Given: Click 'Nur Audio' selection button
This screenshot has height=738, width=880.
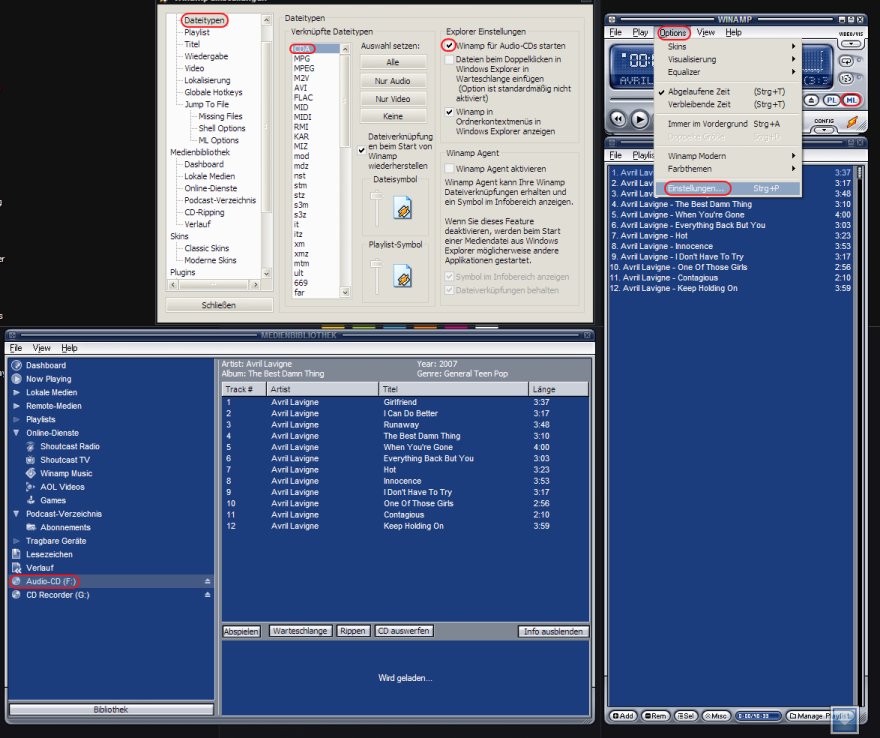Looking at the screenshot, I should (x=392, y=81).
